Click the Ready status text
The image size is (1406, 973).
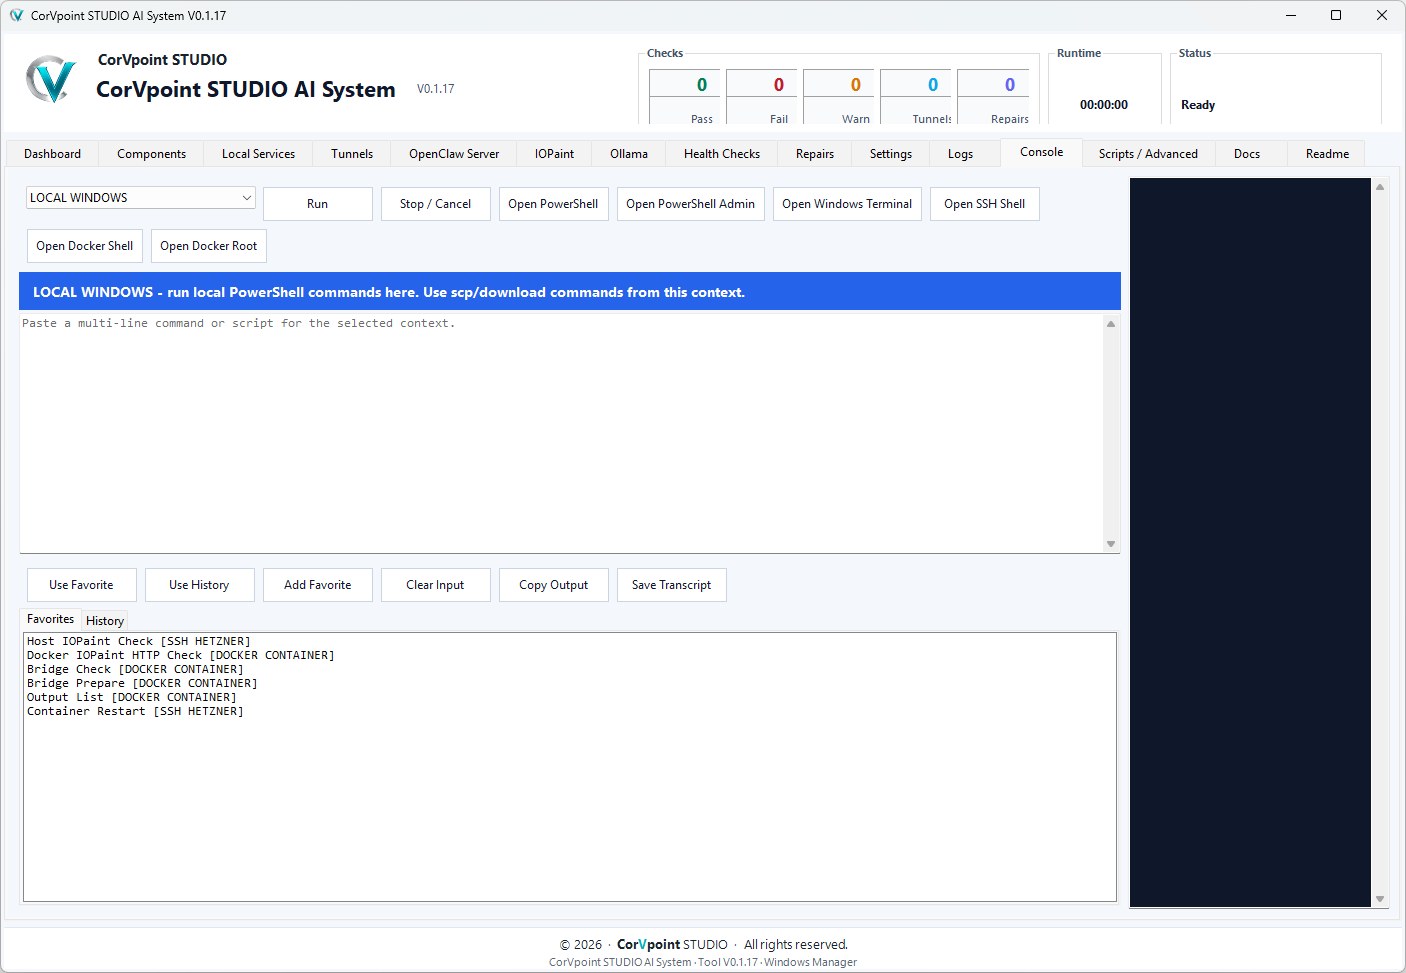point(1198,105)
